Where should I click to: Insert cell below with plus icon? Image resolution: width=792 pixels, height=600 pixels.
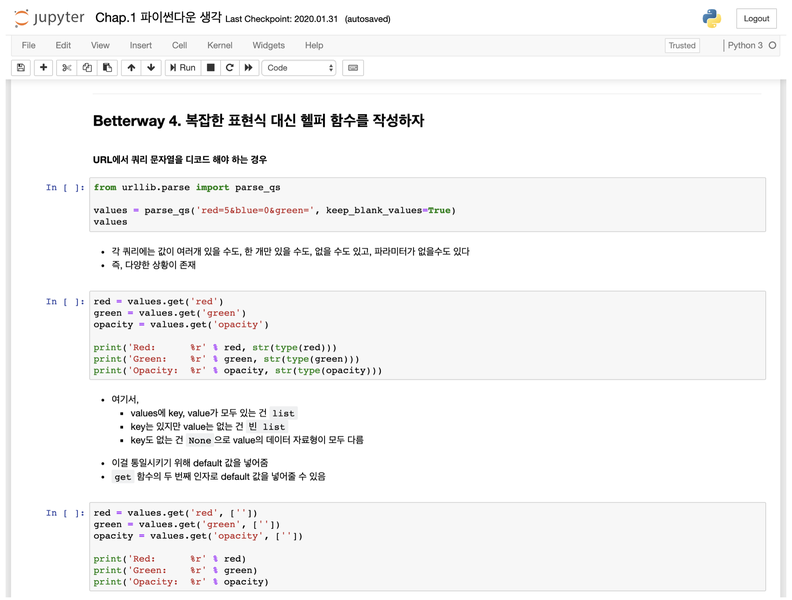(43, 68)
